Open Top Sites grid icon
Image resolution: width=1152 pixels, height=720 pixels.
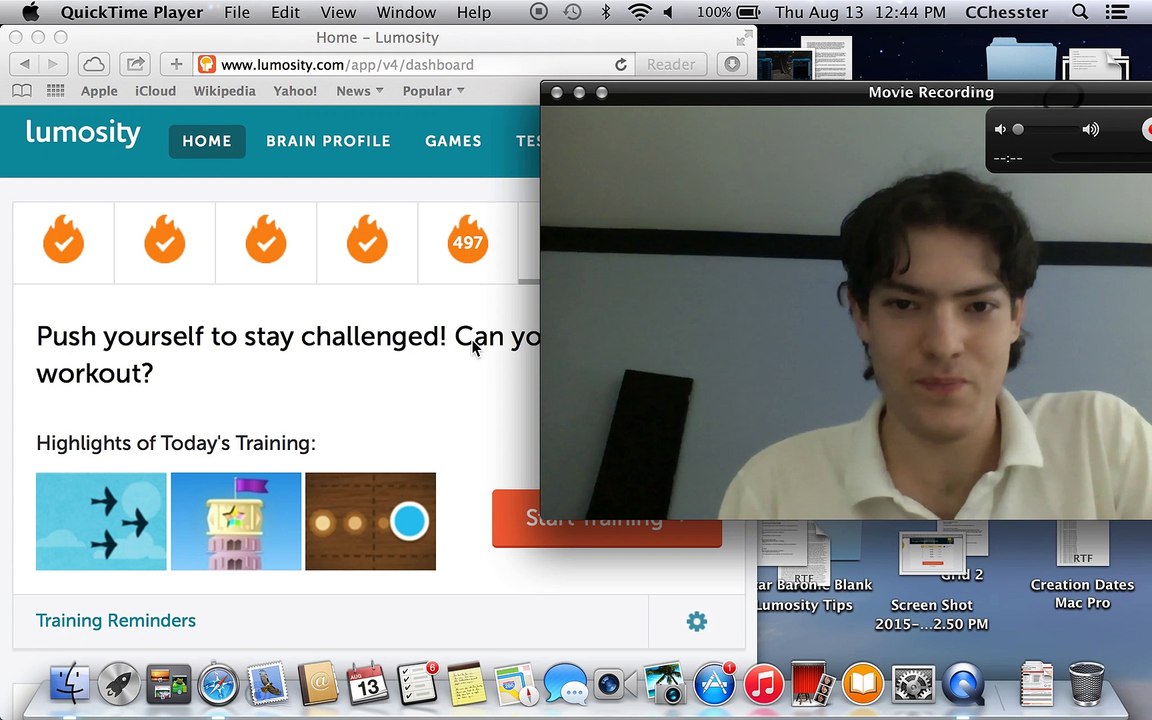(56, 90)
